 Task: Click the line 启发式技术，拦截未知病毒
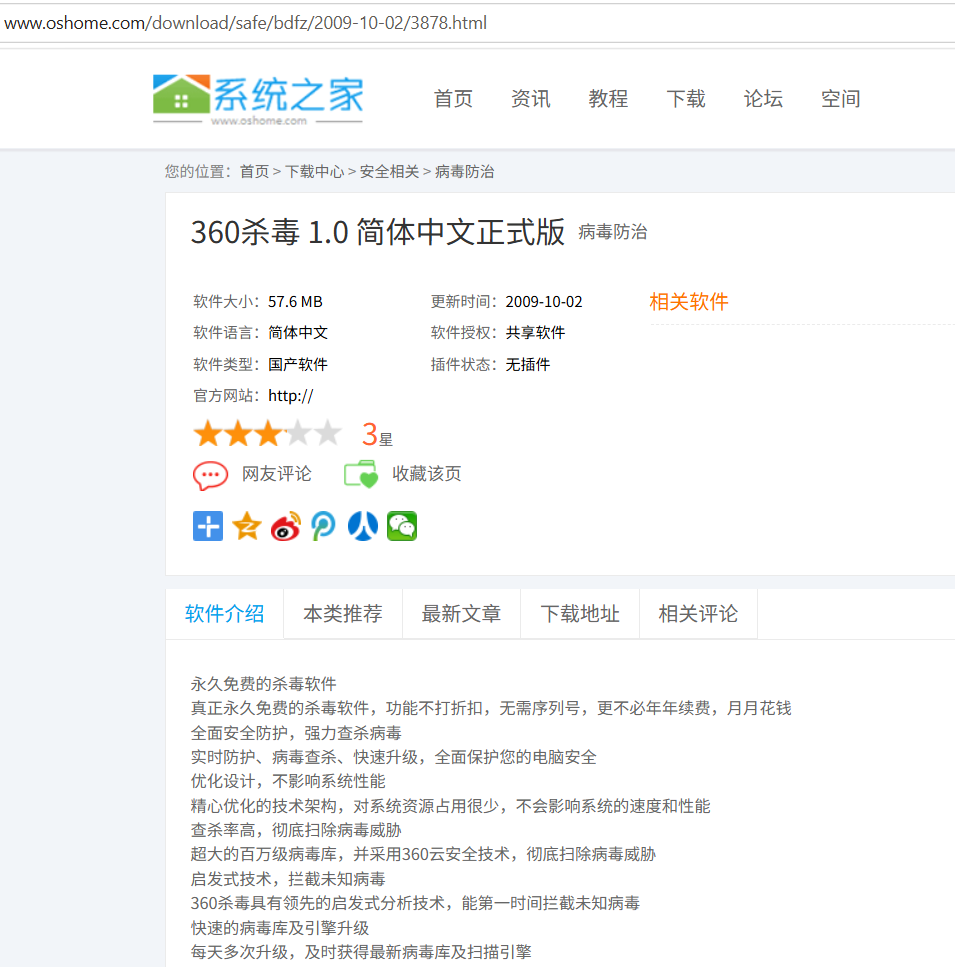pos(288,879)
